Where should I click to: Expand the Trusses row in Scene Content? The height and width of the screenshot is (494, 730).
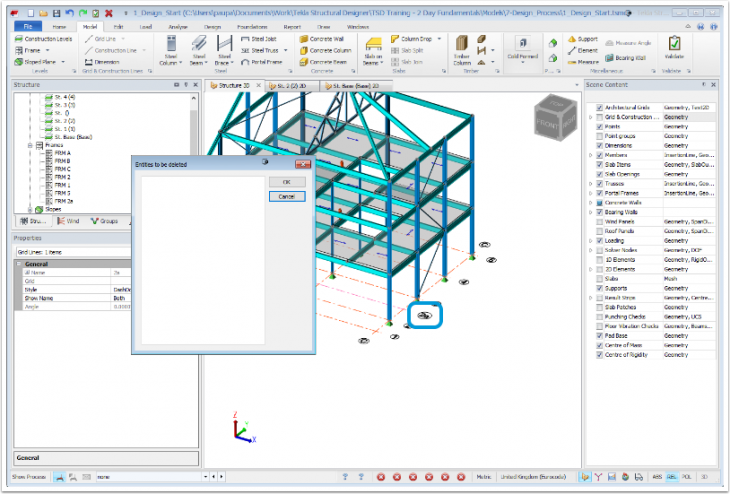(591, 183)
